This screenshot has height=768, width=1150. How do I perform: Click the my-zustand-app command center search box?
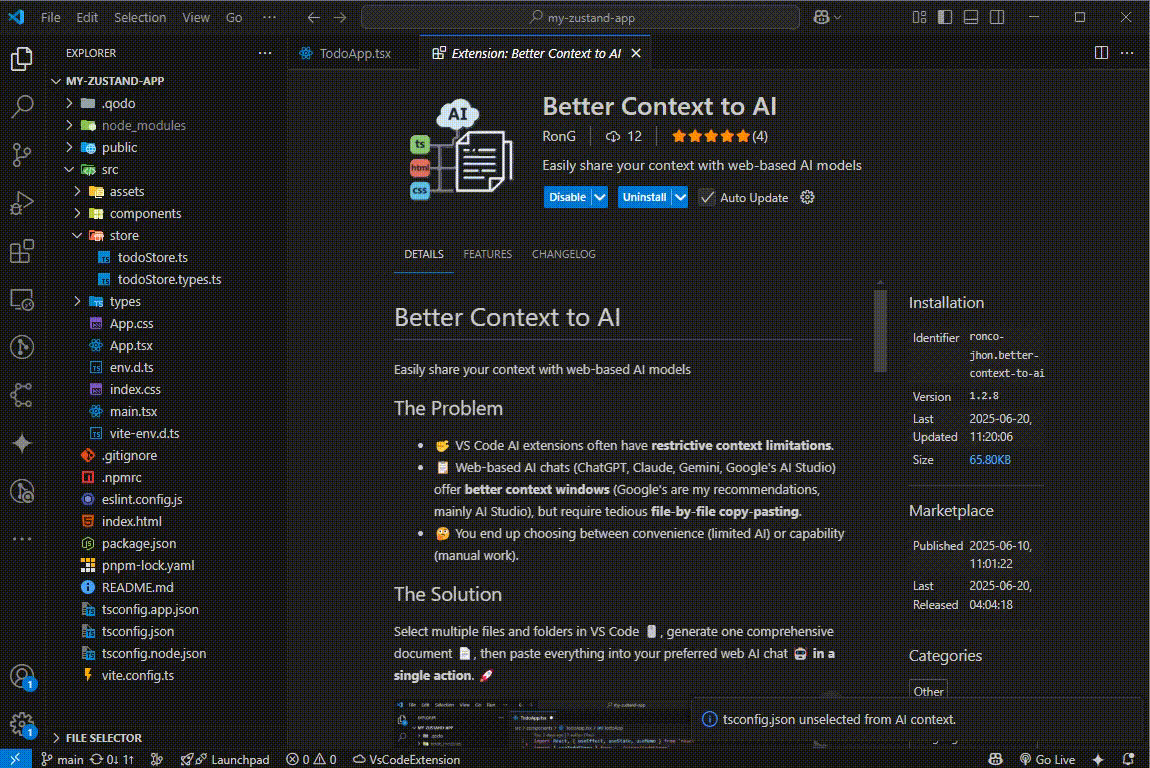[581, 18]
